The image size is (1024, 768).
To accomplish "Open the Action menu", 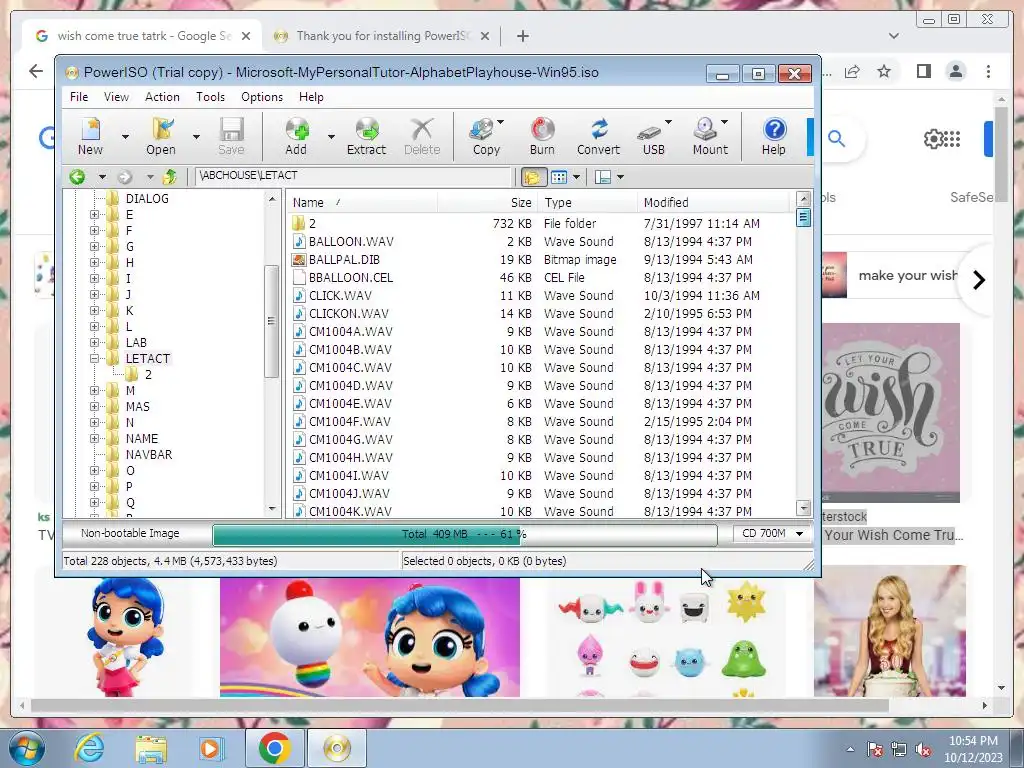I will 162,97.
